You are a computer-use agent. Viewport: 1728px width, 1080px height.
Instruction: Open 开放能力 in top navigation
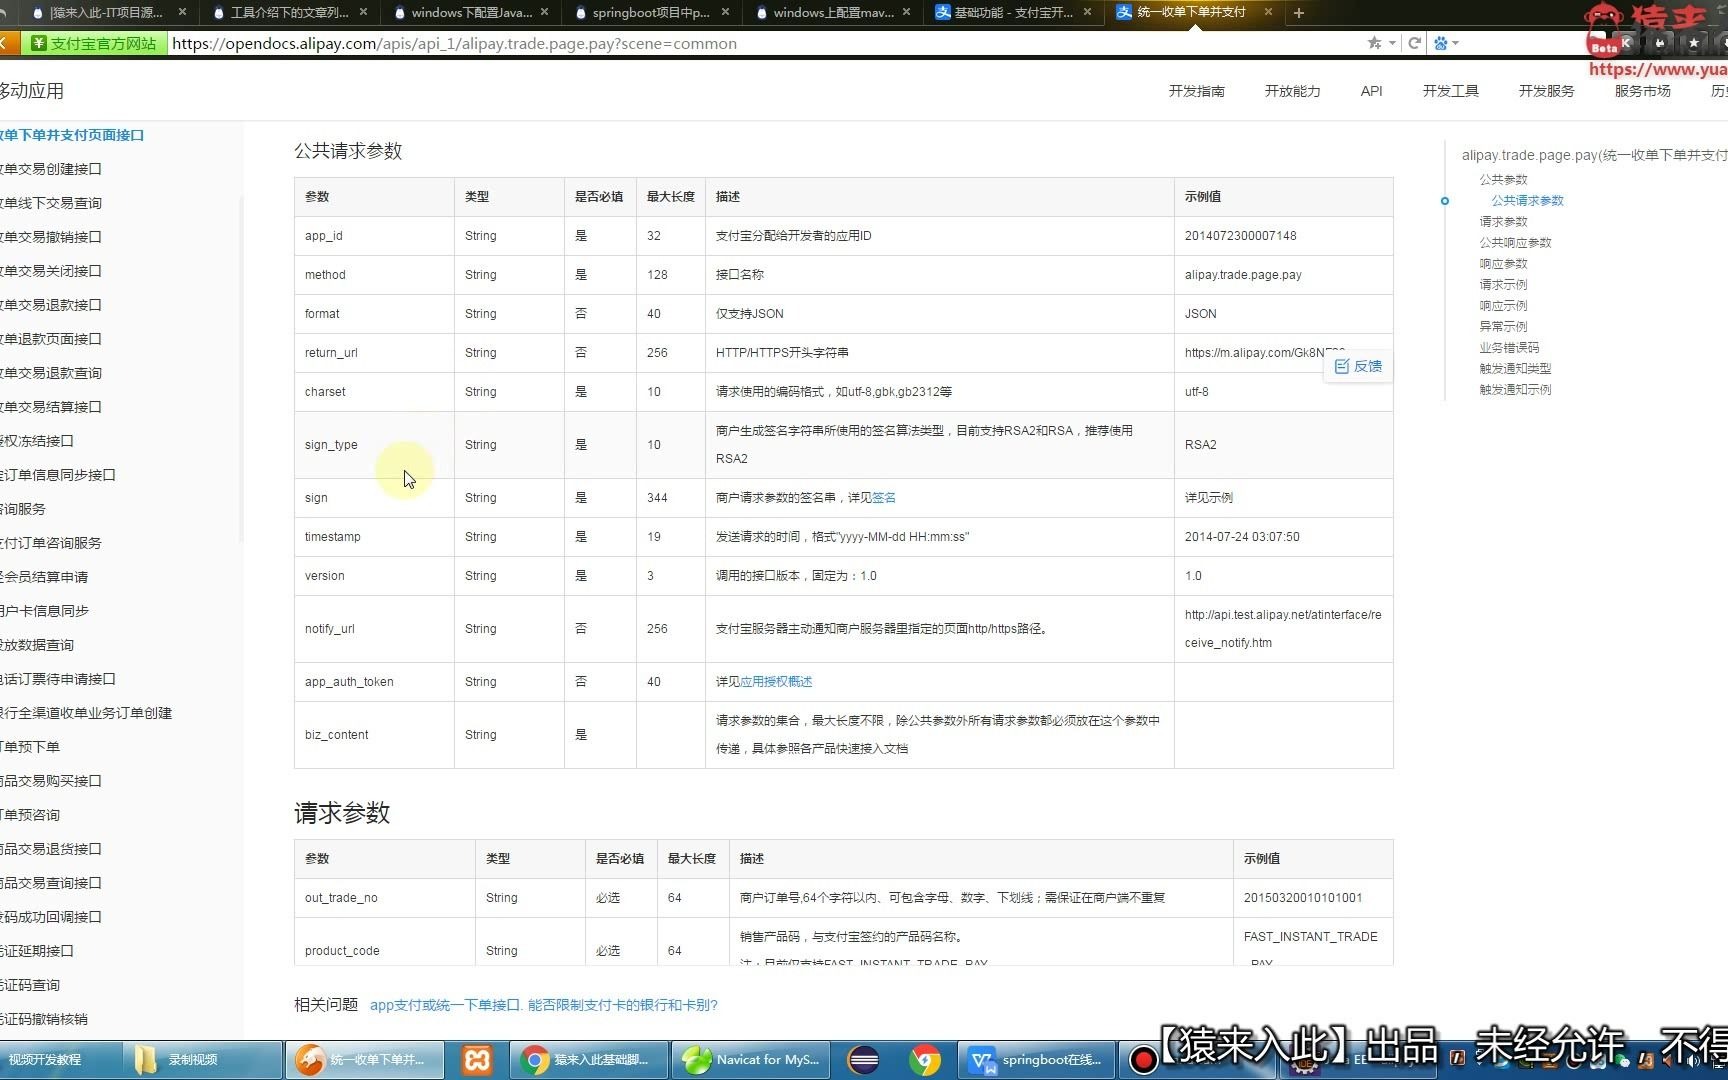[x=1292, y=91]
